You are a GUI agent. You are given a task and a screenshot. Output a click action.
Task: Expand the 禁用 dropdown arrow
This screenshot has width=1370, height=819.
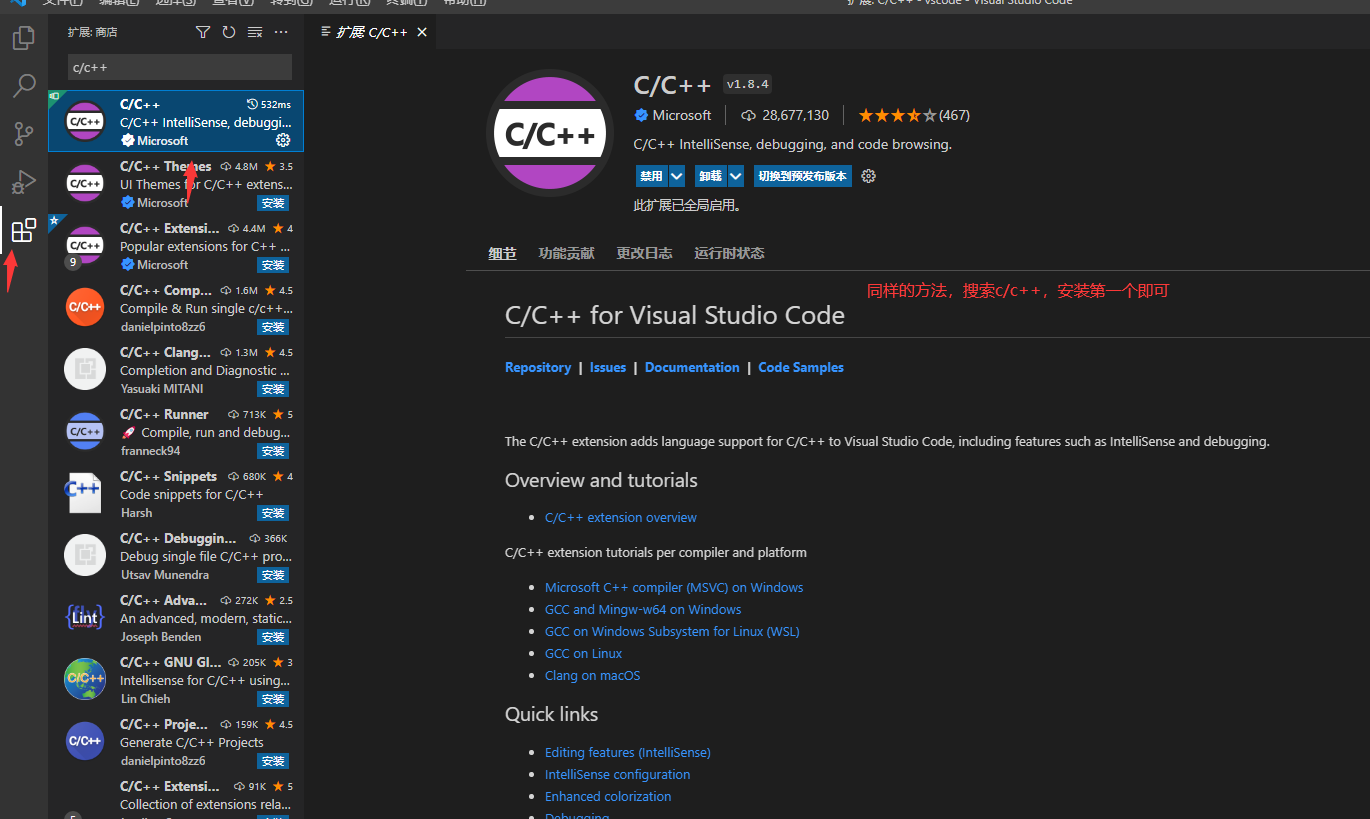(x=677, y=176)
